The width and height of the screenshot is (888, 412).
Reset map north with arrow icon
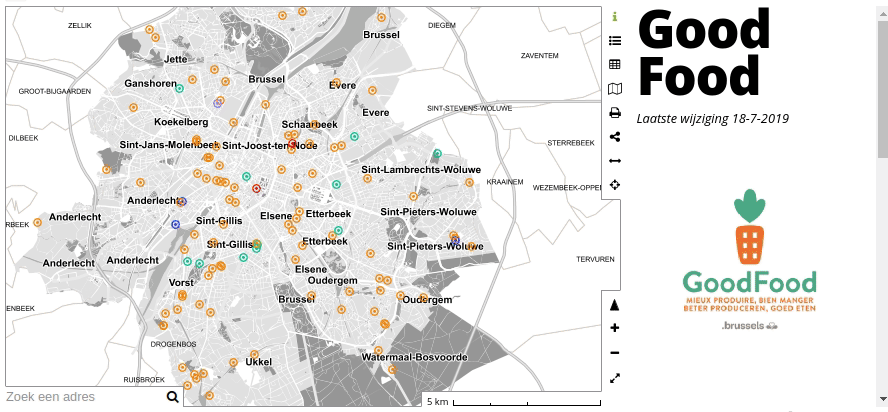[x=615, y=305]
